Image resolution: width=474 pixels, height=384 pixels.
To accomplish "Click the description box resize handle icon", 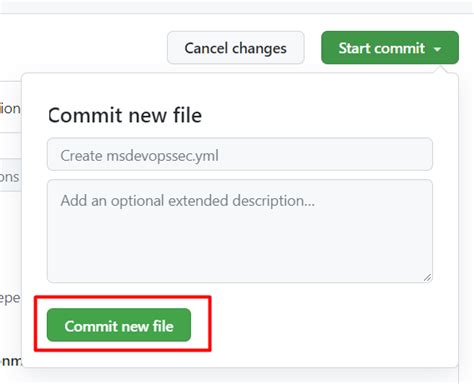I will (427, 277).
